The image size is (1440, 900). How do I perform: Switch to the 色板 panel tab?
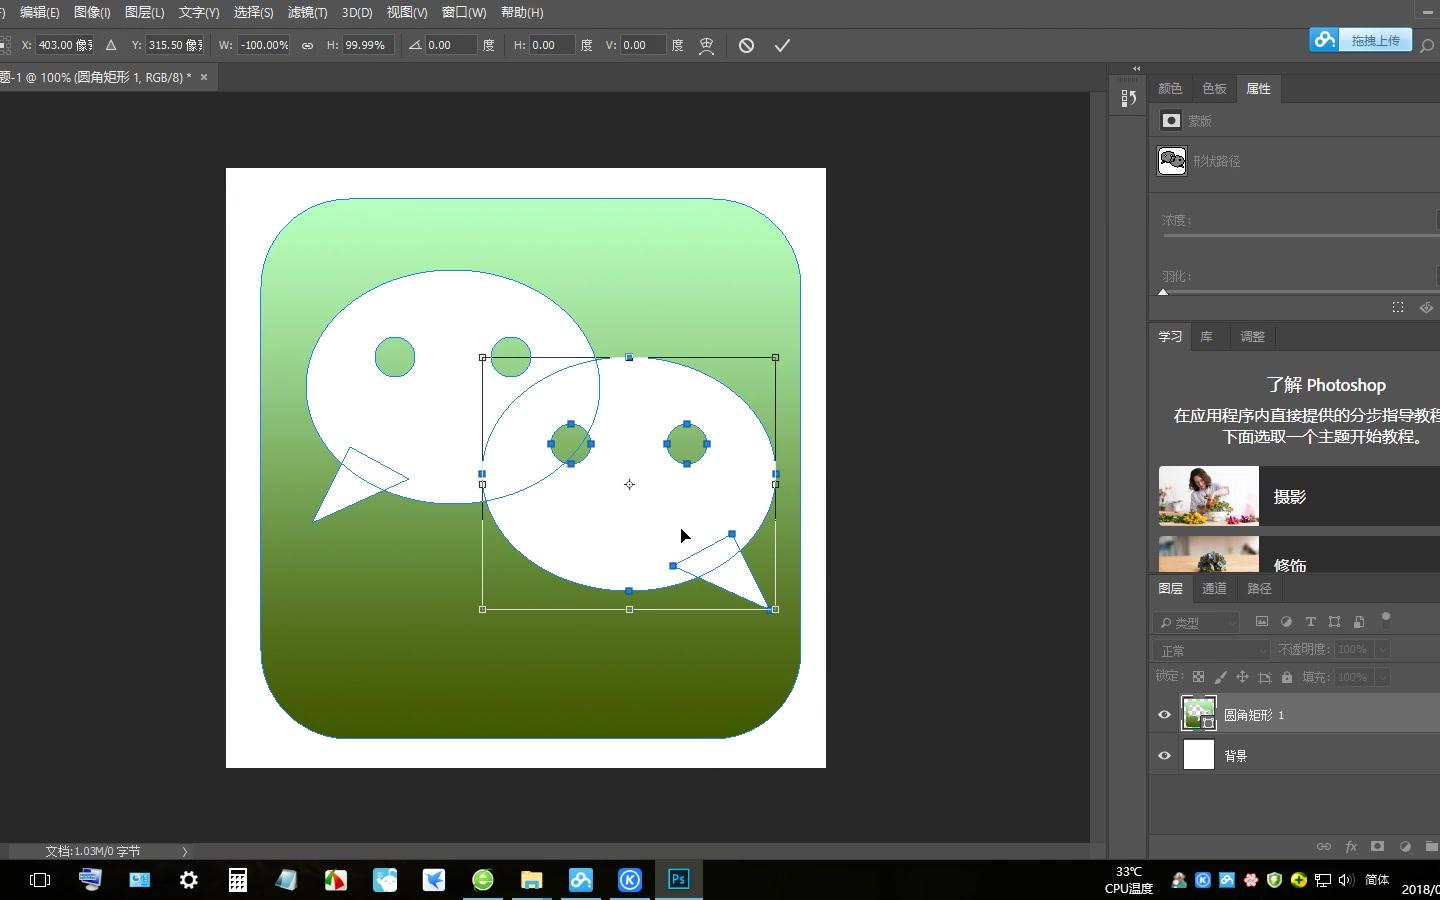tap(1214, 88)
